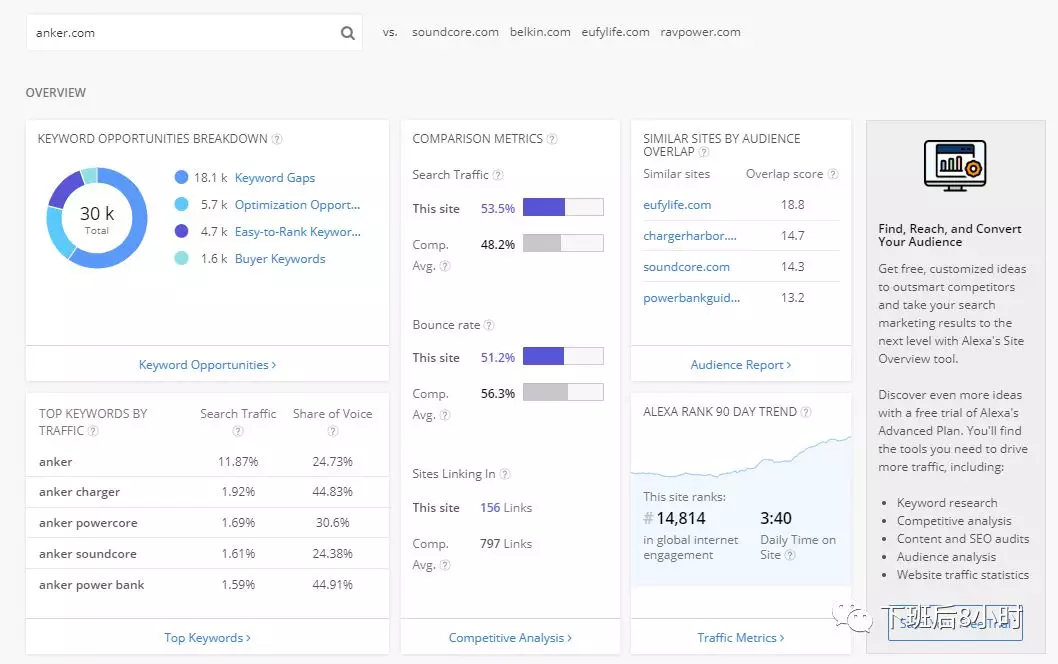
Task: Open Competitive Analysis link
Action: click(x=510, y=638)
